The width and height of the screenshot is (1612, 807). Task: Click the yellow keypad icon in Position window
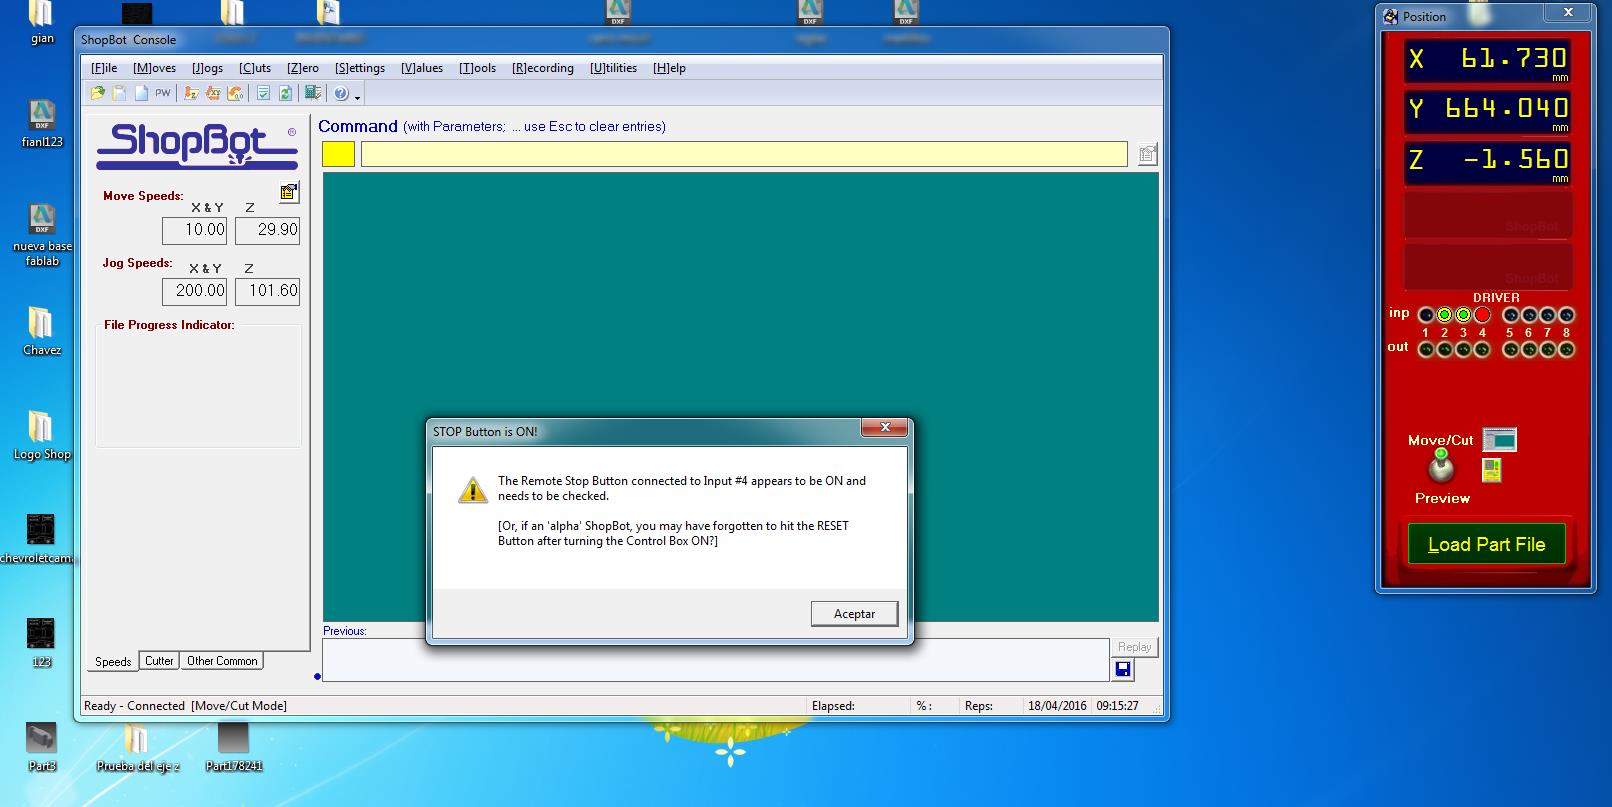[x=1492, y=470]
